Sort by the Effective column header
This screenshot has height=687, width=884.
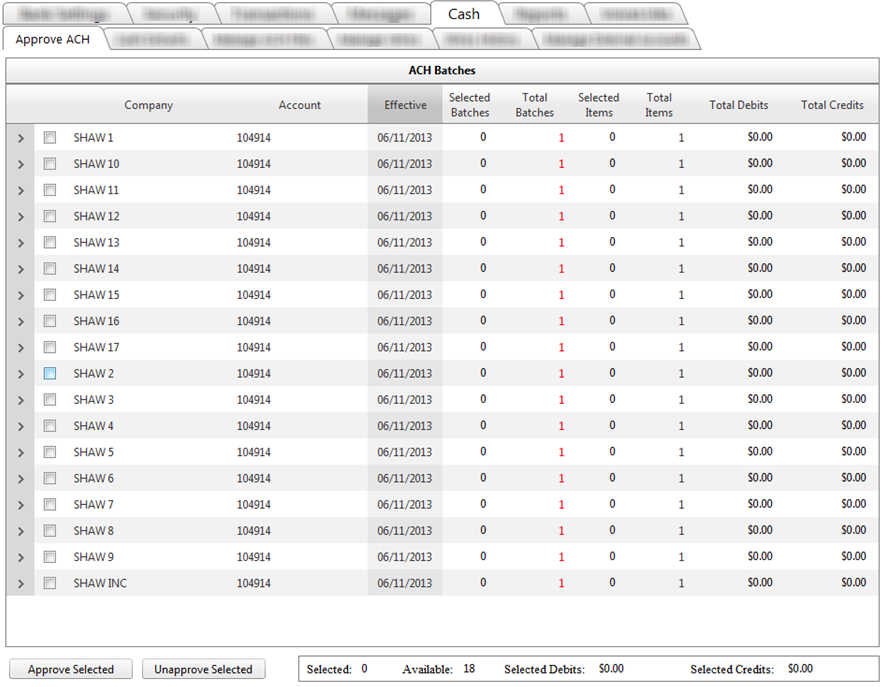(x=405, y=105)
